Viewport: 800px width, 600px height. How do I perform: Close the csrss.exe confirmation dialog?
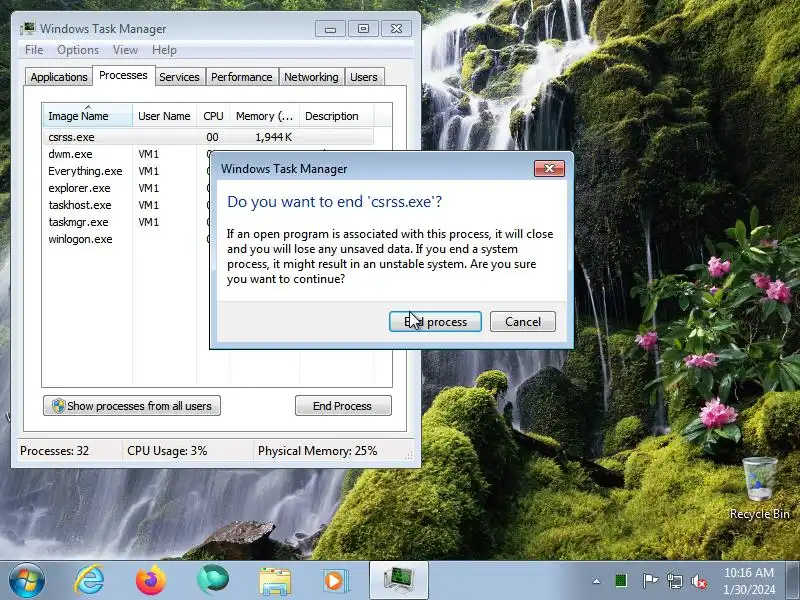(x=549, y=168)
